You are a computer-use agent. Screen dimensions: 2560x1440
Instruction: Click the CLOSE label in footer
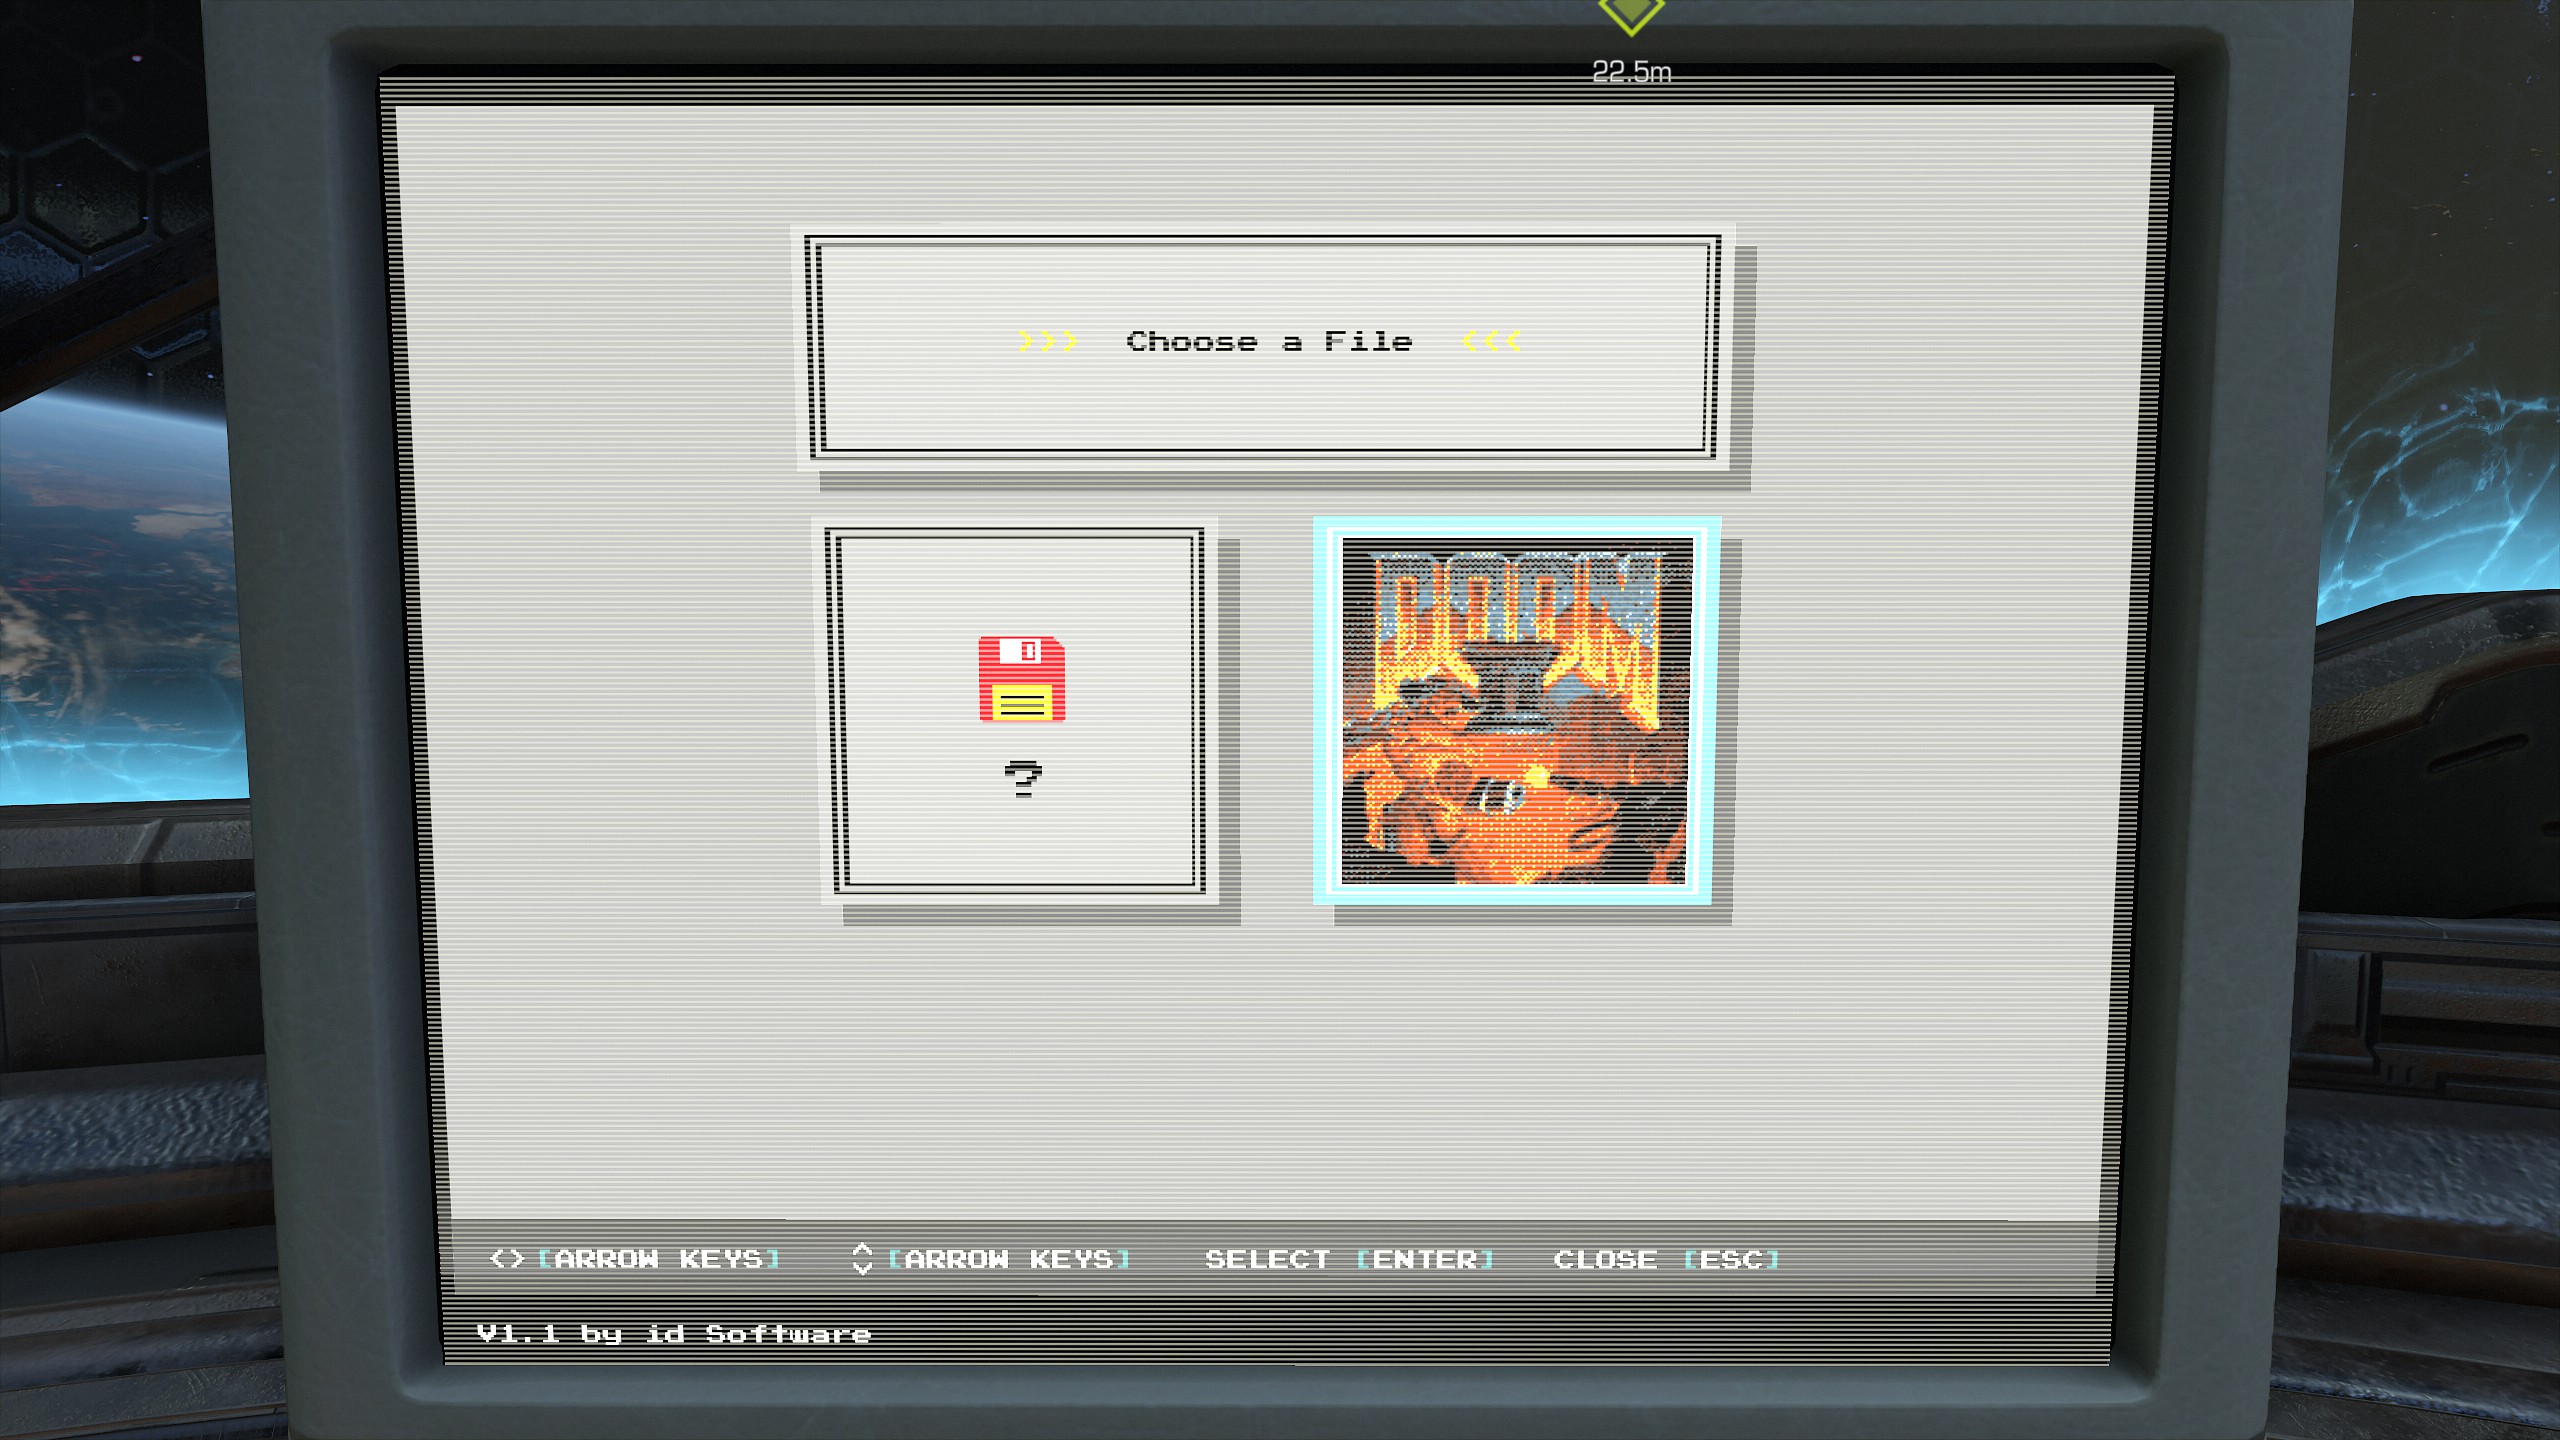(1604, 1259)
